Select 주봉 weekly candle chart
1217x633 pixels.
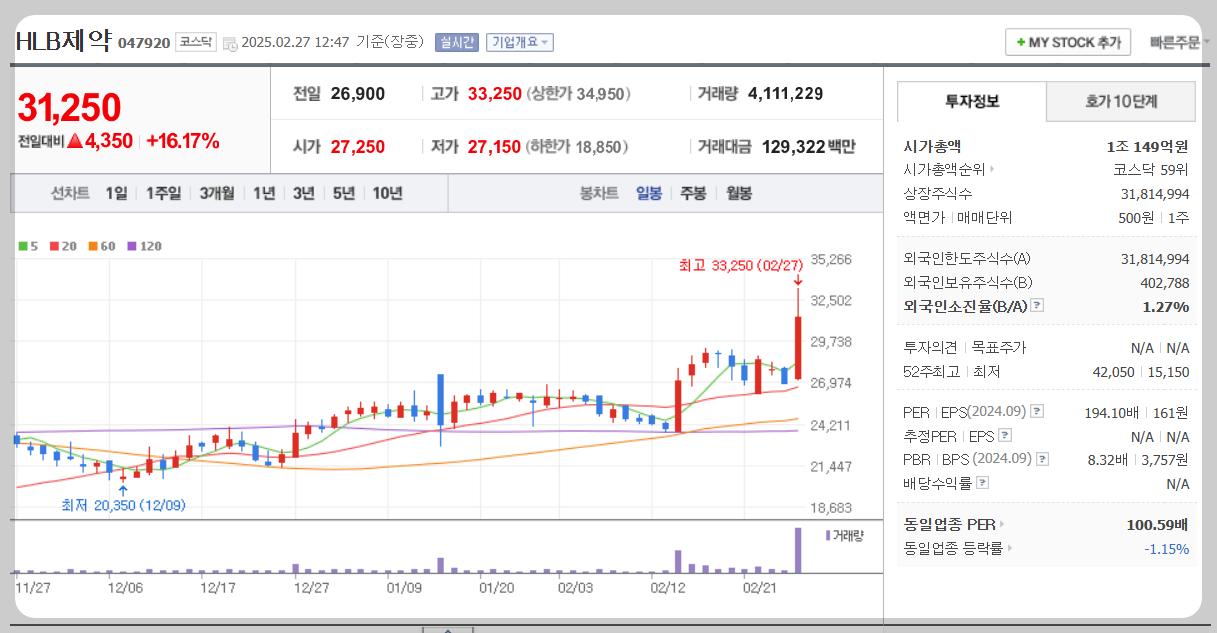693,193
